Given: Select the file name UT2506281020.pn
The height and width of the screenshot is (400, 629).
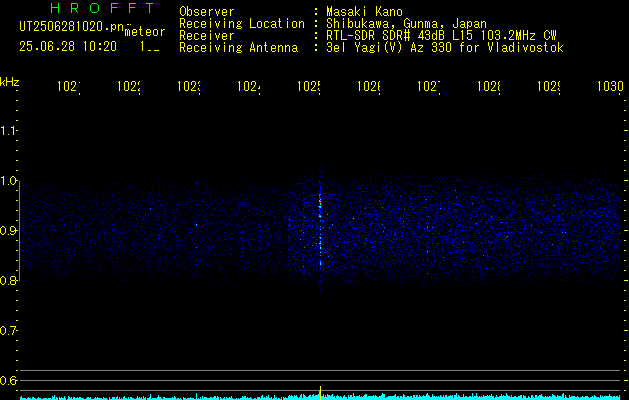Looking at the screenshot, I should click(x=71, y=27).
